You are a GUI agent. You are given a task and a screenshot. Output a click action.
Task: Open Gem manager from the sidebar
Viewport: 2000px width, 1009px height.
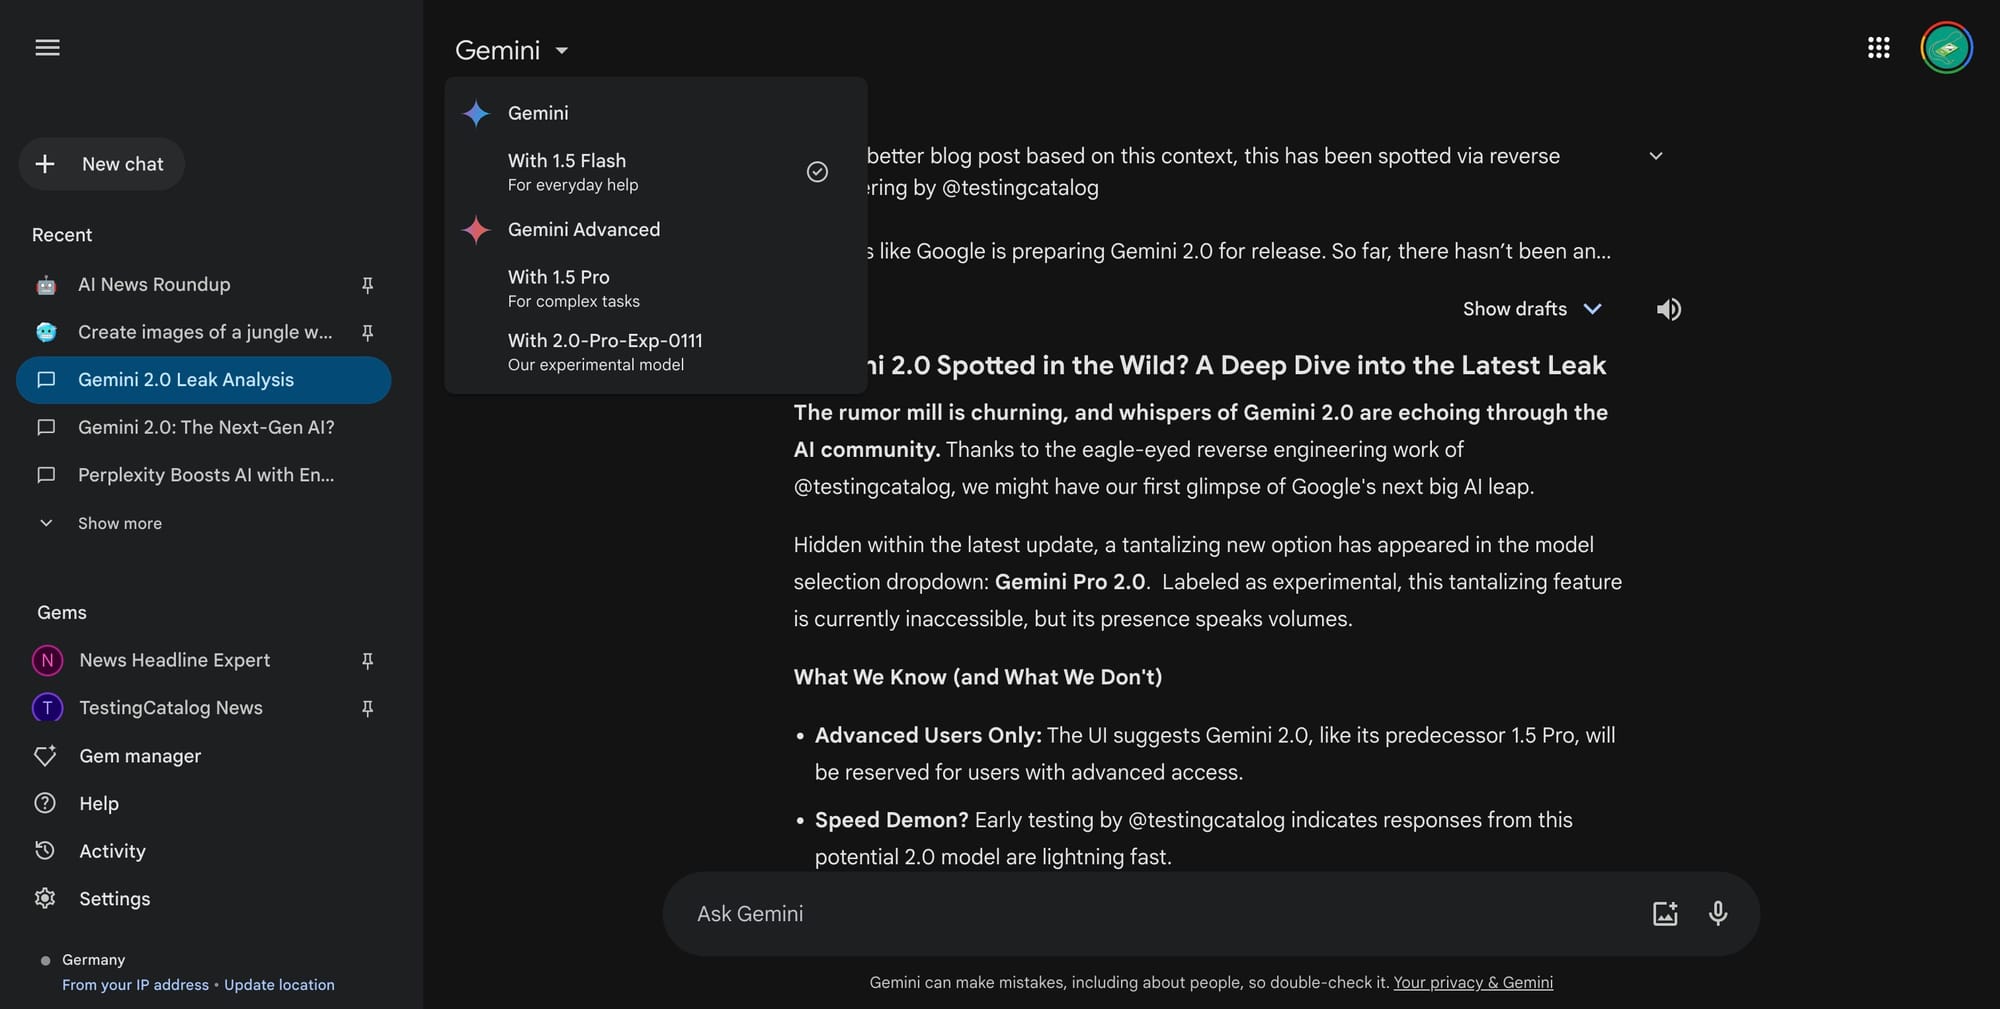point(140,756)
